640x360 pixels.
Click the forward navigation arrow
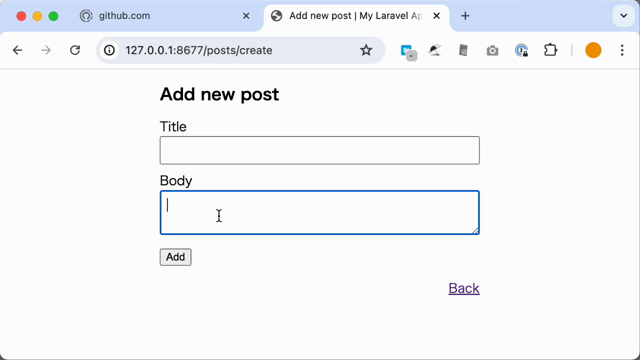click(46, 50)
